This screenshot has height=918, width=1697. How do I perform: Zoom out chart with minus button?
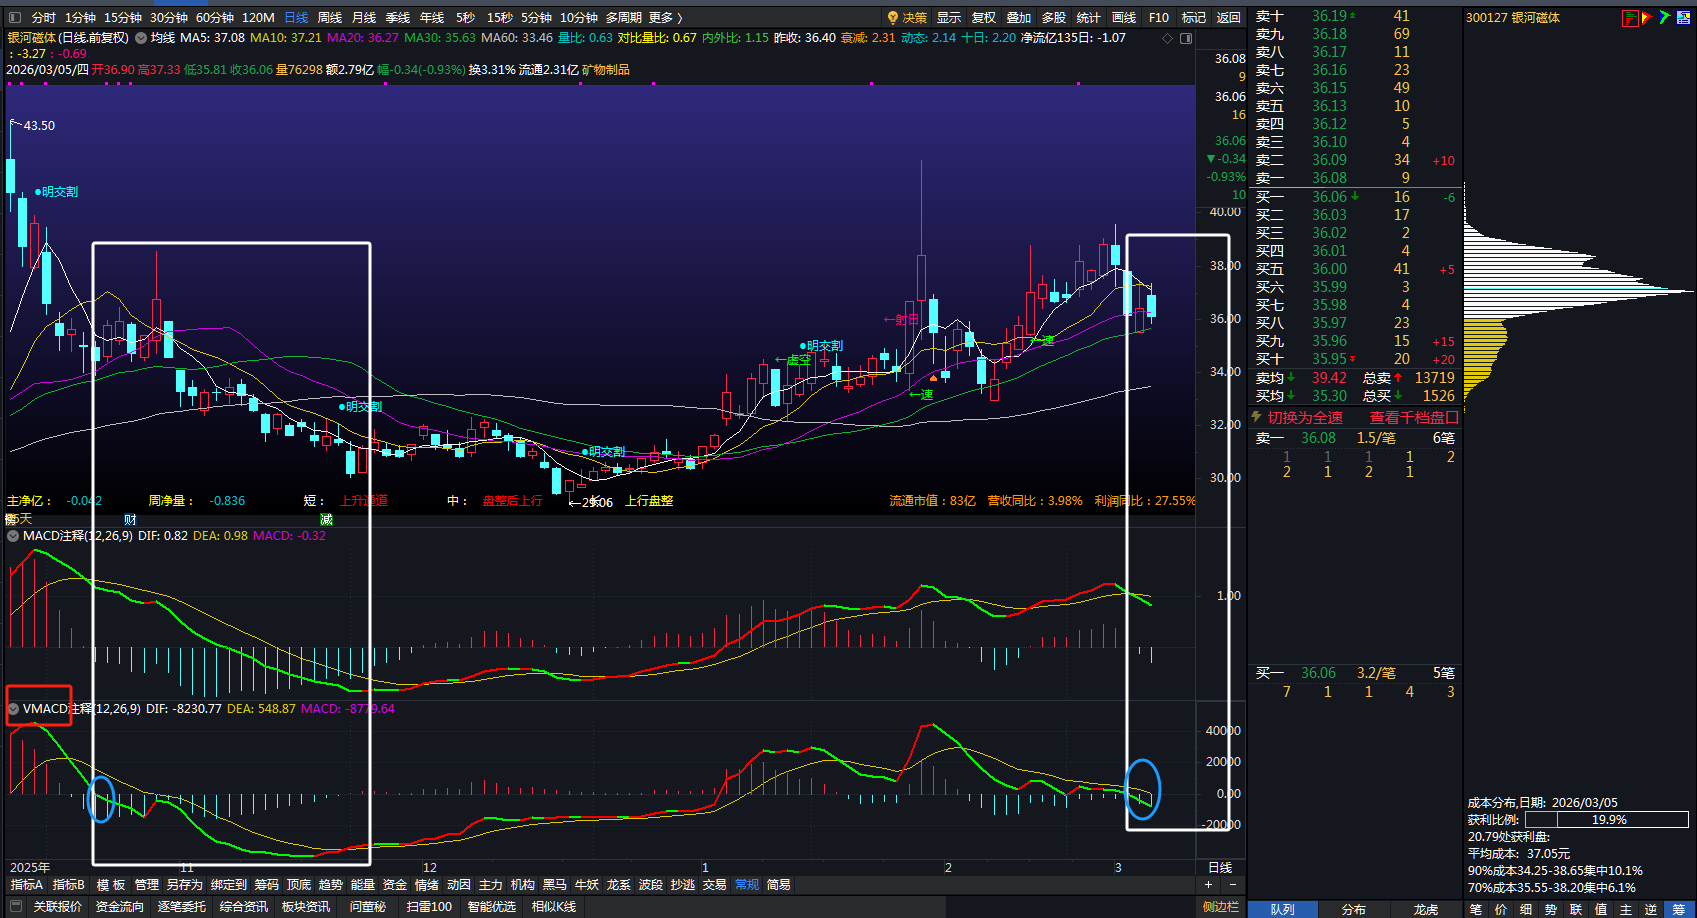[x=1232, y=884]
